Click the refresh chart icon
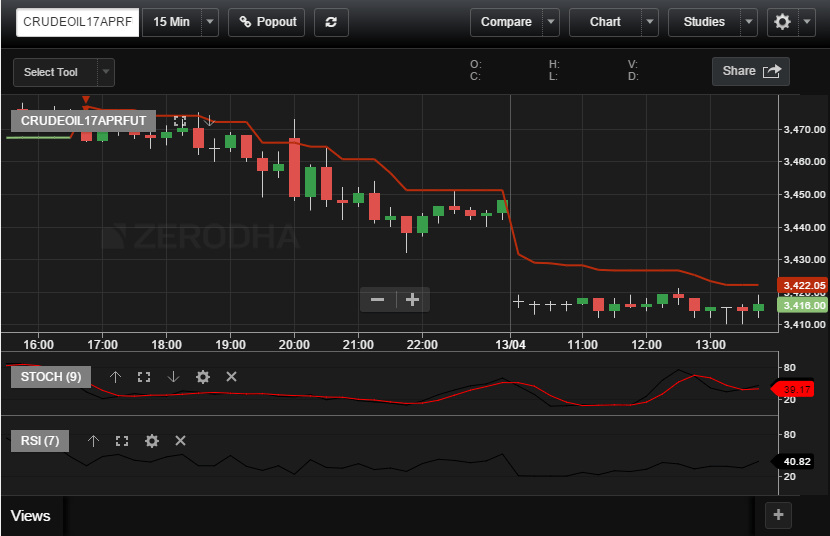The image size is (830, 536). pos(331,22)
